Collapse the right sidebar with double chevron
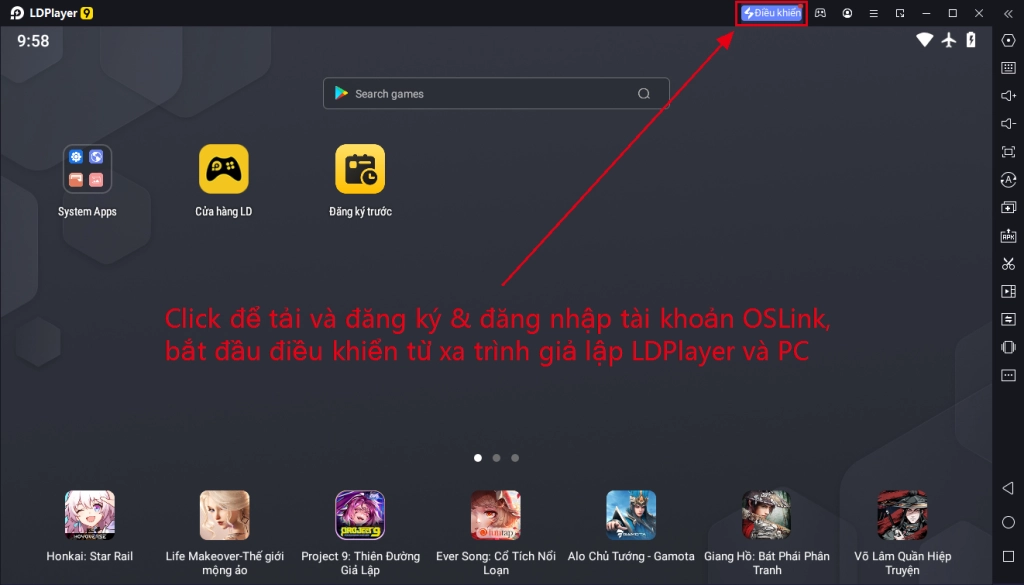 click(1008, 13)
